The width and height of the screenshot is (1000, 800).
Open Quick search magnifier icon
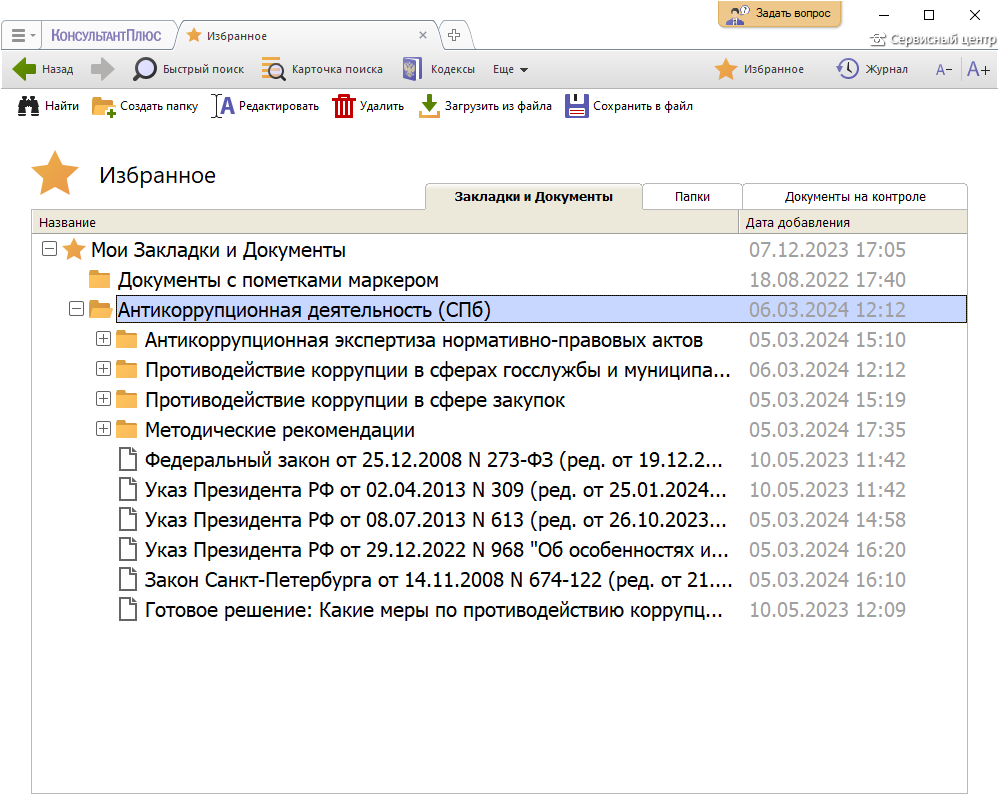tap(145, 69)
